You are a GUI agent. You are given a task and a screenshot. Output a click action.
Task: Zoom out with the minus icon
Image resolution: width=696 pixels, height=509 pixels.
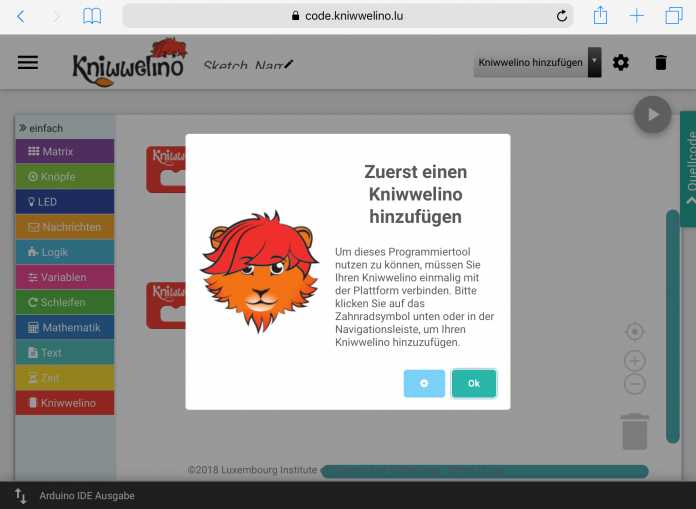pyautogui.click(x=634, y=384)
